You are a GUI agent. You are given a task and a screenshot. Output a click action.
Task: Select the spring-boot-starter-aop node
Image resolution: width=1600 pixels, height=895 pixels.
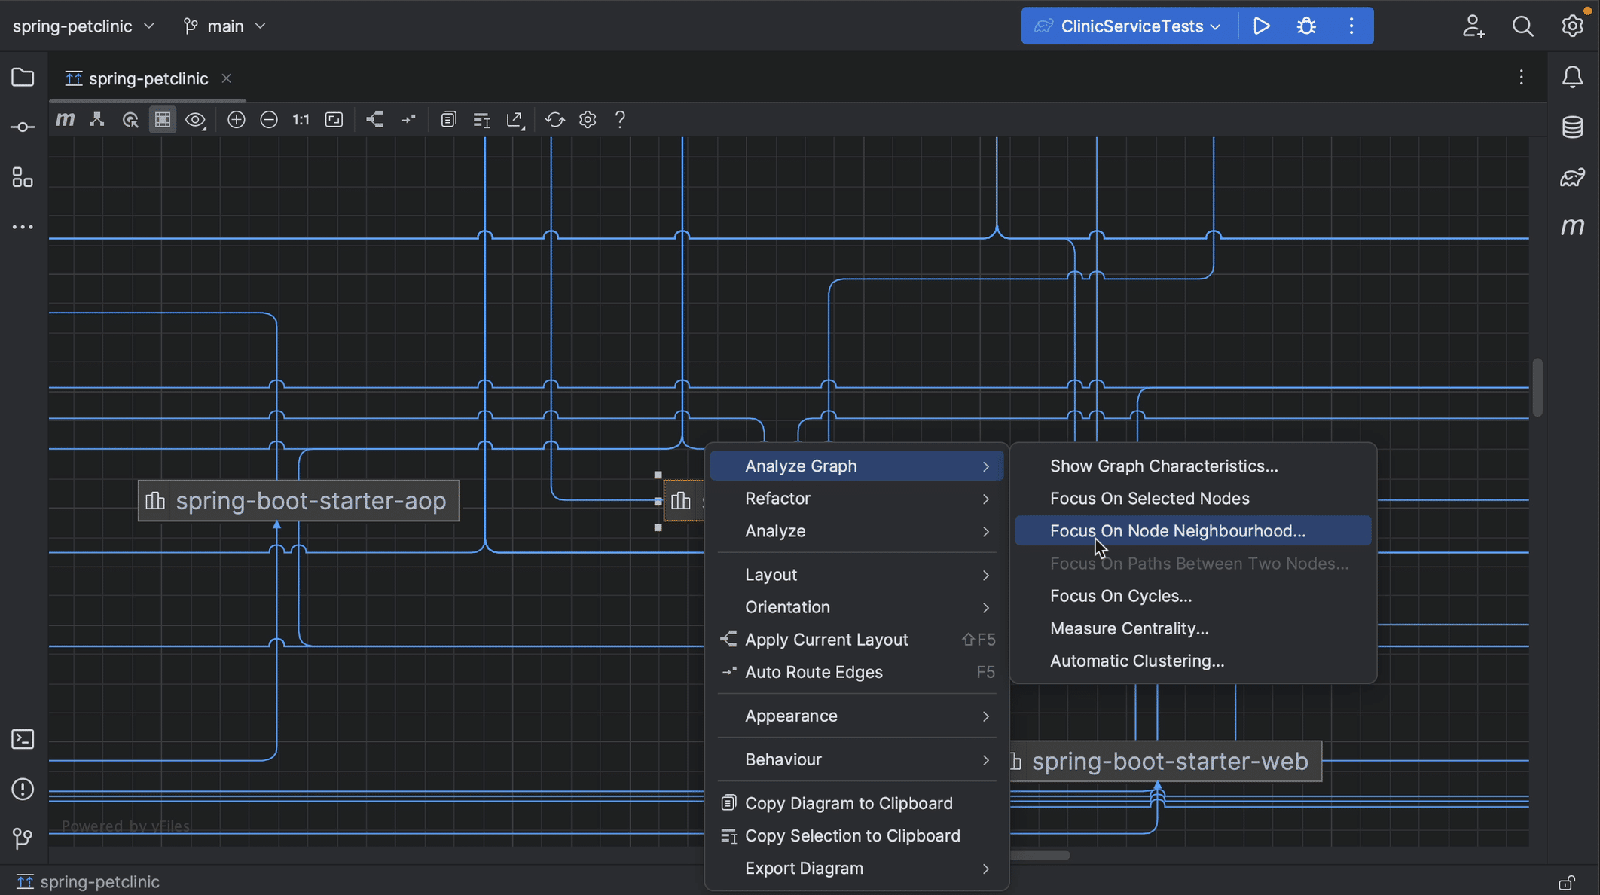pyautogui.click(x=299, y=501)
